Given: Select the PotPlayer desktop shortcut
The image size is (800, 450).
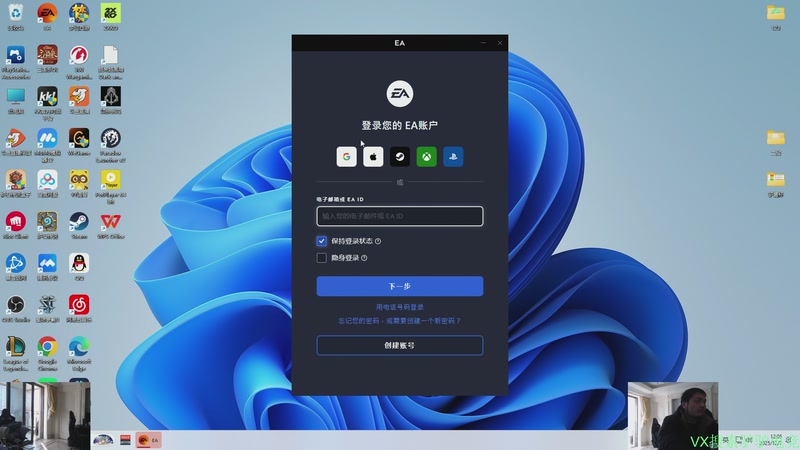Looking at the screenshot, I should (x=111, y=187).
